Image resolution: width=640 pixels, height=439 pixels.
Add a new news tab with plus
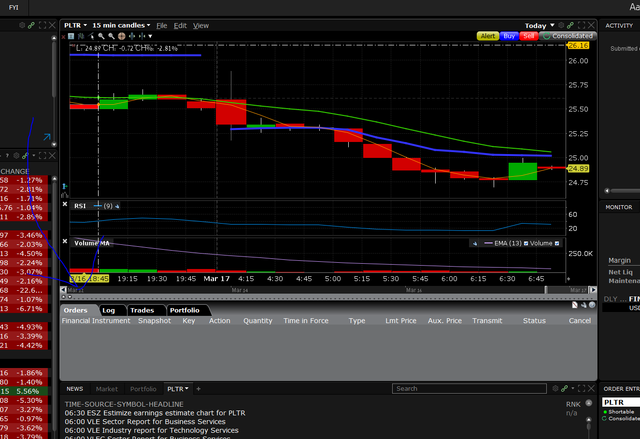pyautogui.click(x=198, y=389)
